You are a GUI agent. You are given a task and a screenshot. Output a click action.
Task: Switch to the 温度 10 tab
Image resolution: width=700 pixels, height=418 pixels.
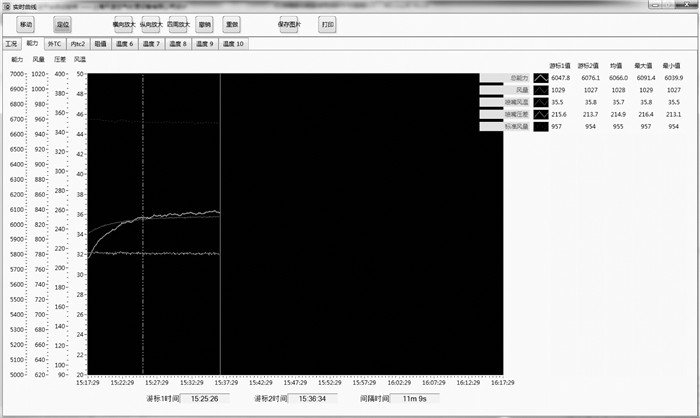click(x=233, y=44)
